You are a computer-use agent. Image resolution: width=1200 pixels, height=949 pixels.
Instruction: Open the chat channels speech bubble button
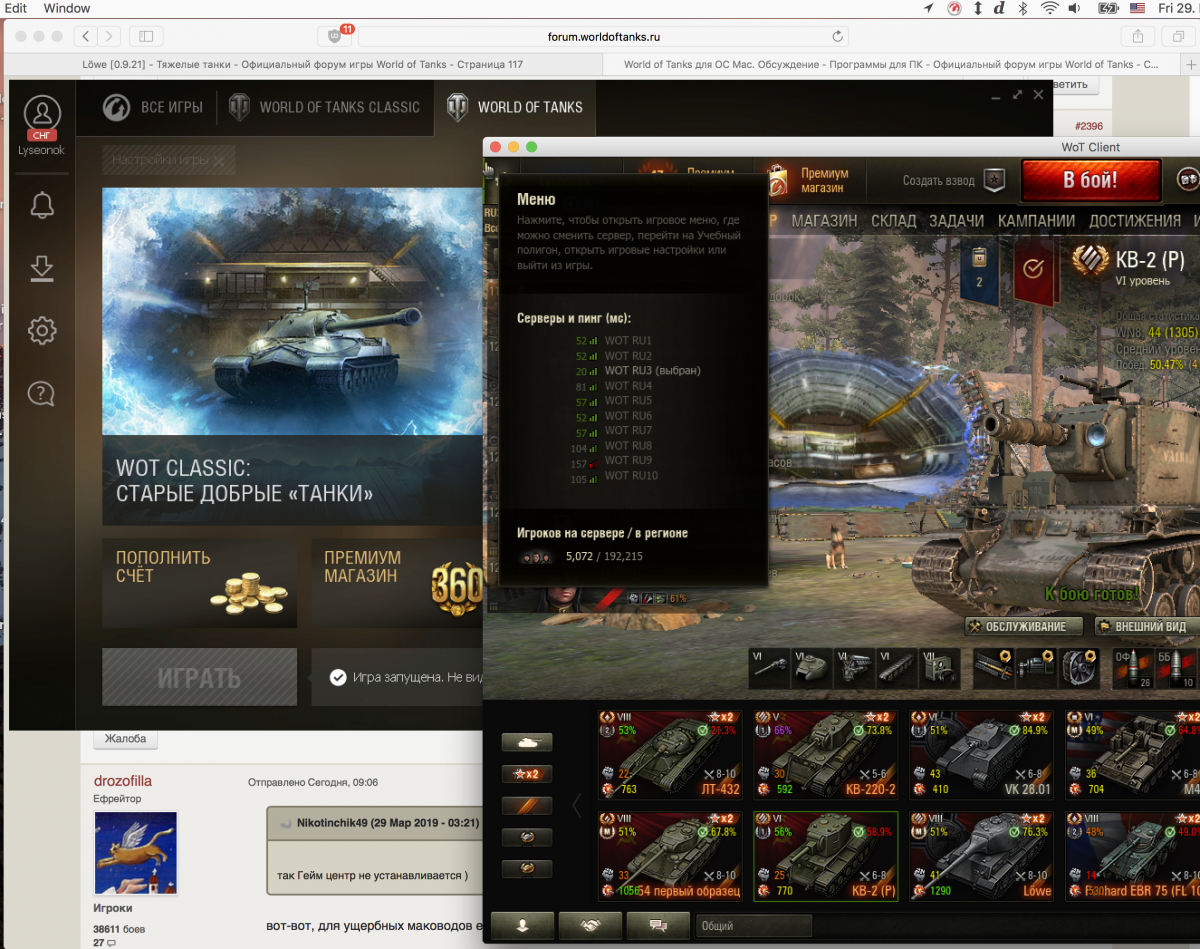658,926
